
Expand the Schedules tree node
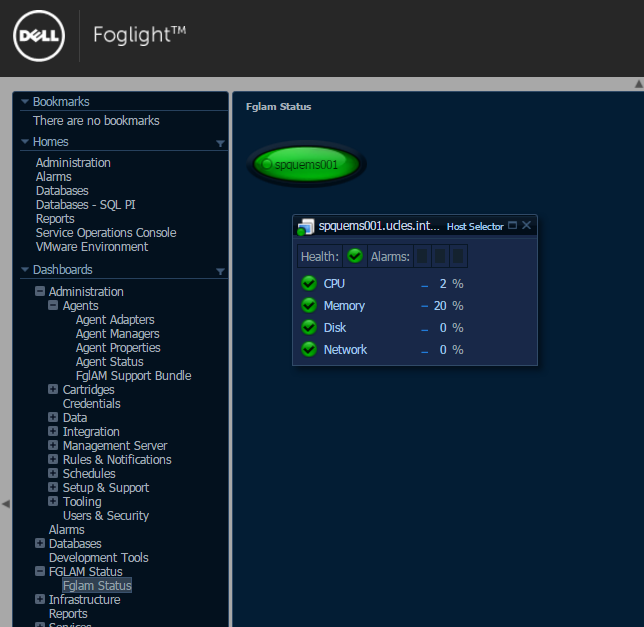coord(53,473)
